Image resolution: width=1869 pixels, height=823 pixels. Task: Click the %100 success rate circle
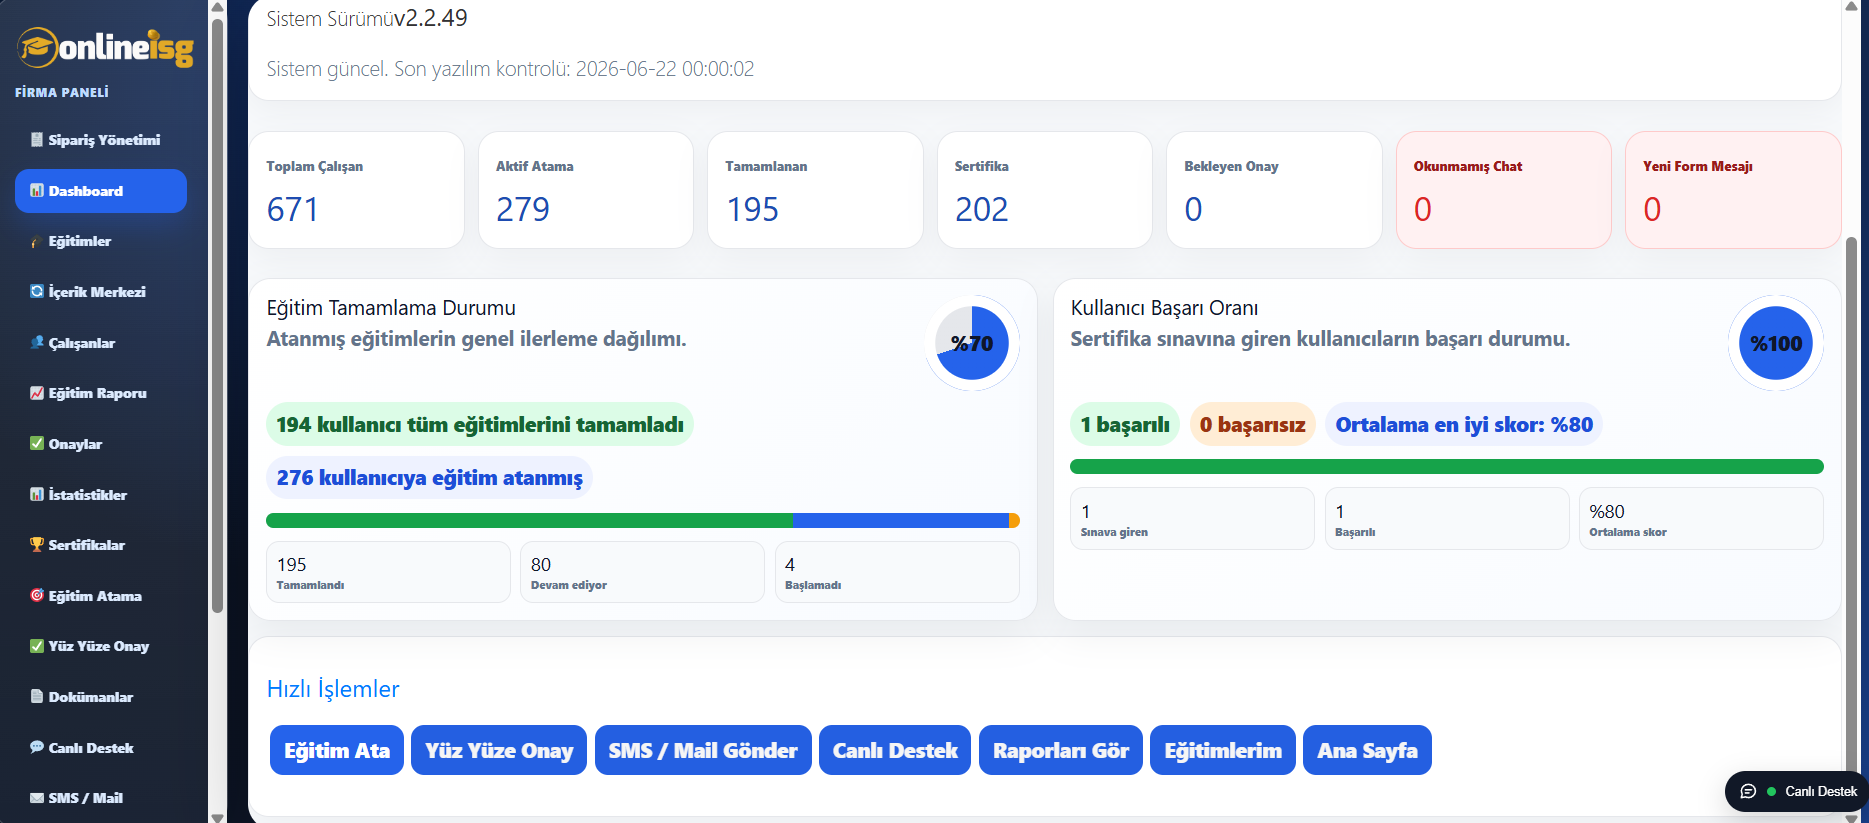pyautogui.click(x=1776, y=343)
